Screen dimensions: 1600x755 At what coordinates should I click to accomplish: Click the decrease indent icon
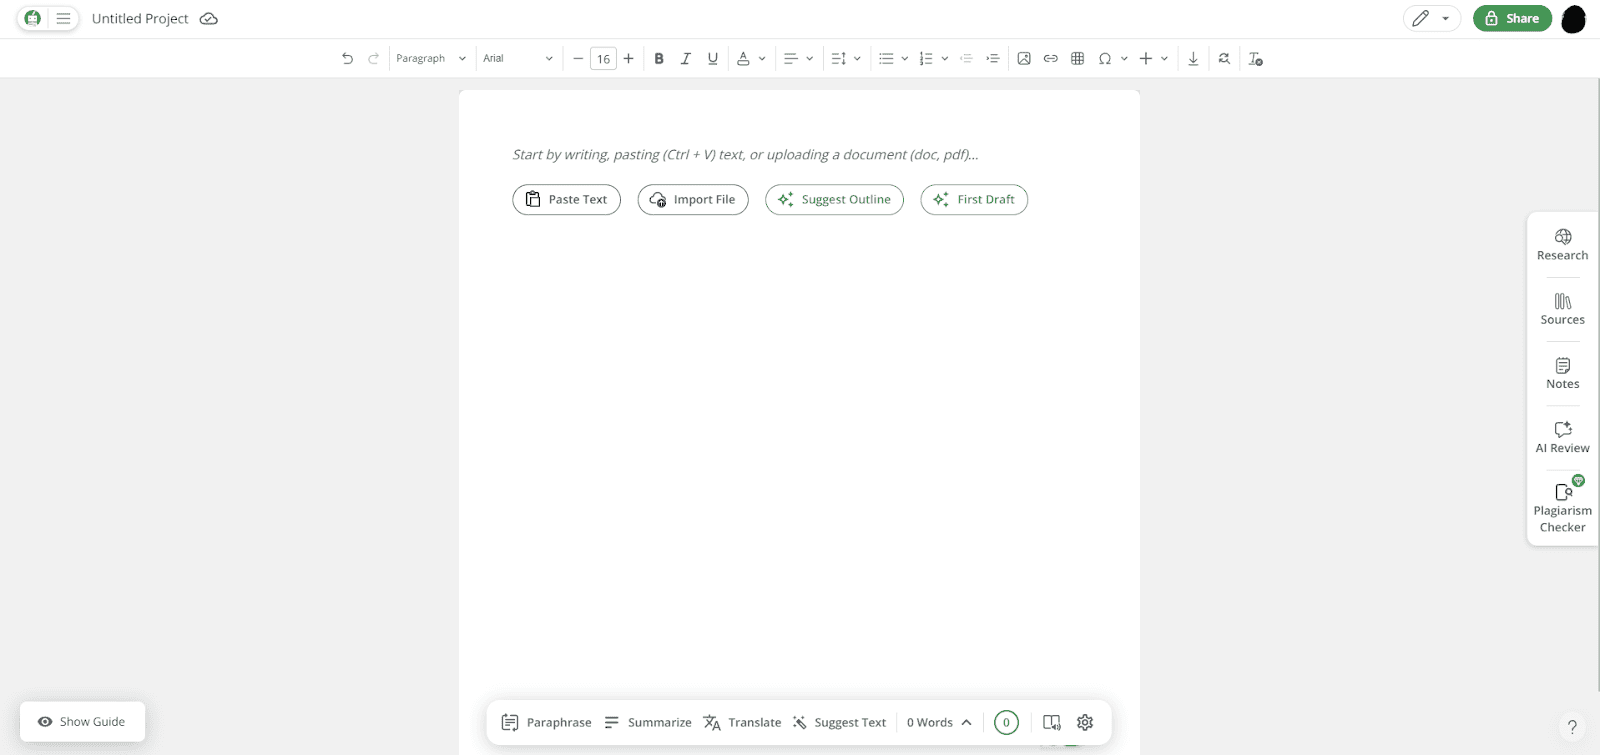point(966,59)
